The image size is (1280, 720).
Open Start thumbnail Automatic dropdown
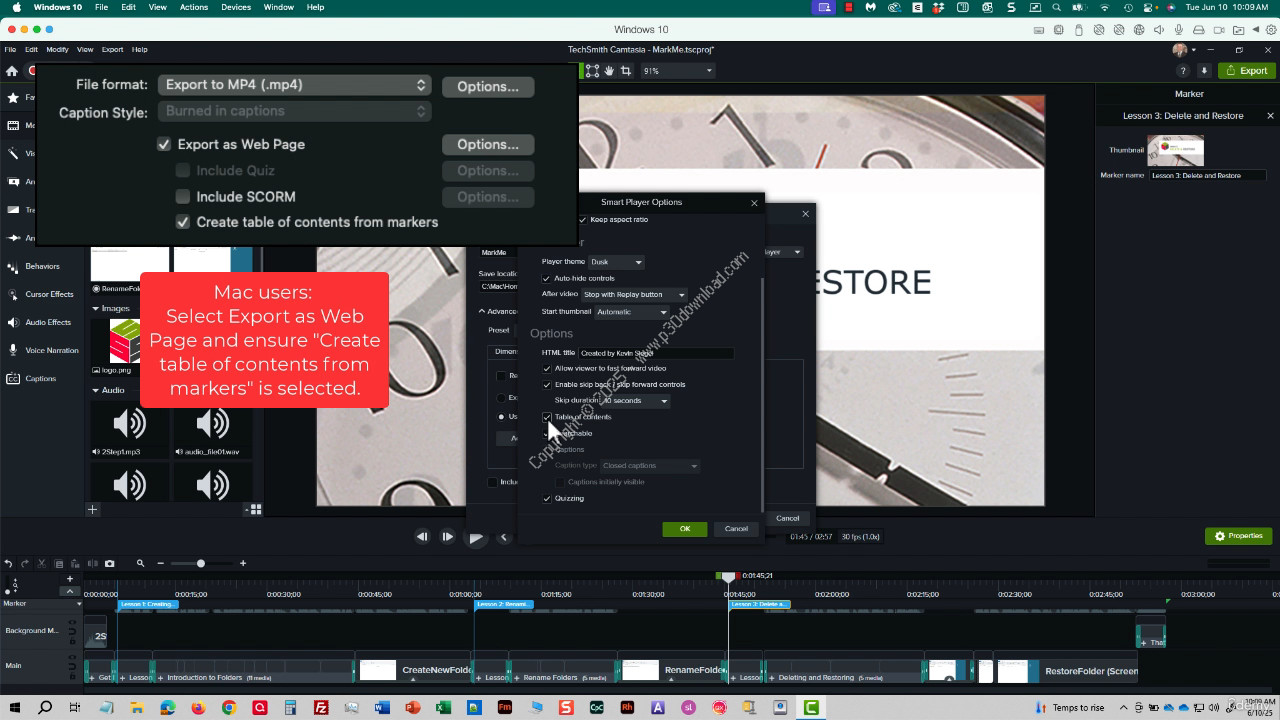tap(631, 312)
